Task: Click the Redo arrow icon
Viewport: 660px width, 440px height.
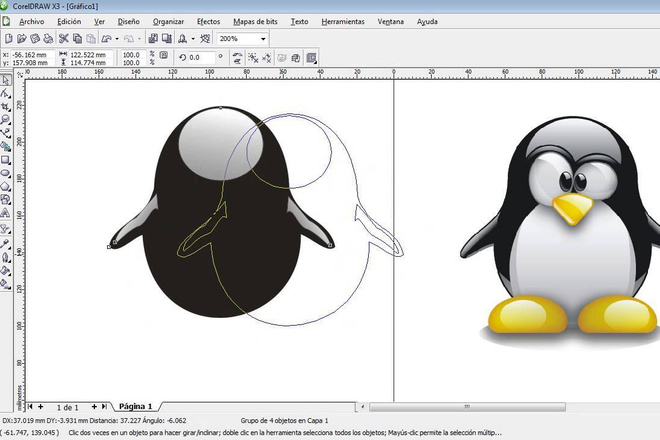Action: coord(129,39)
